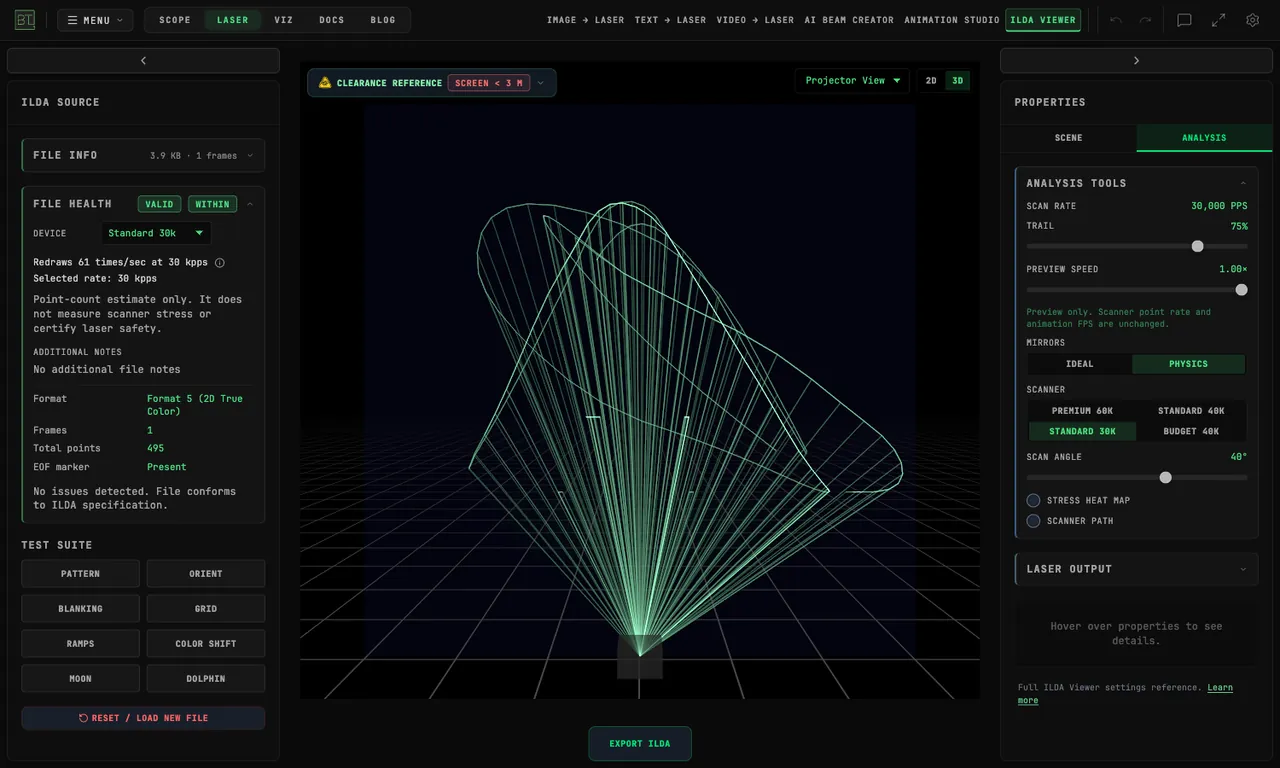
Task: Click Reset / Load New File
Action: pos(143,718)
